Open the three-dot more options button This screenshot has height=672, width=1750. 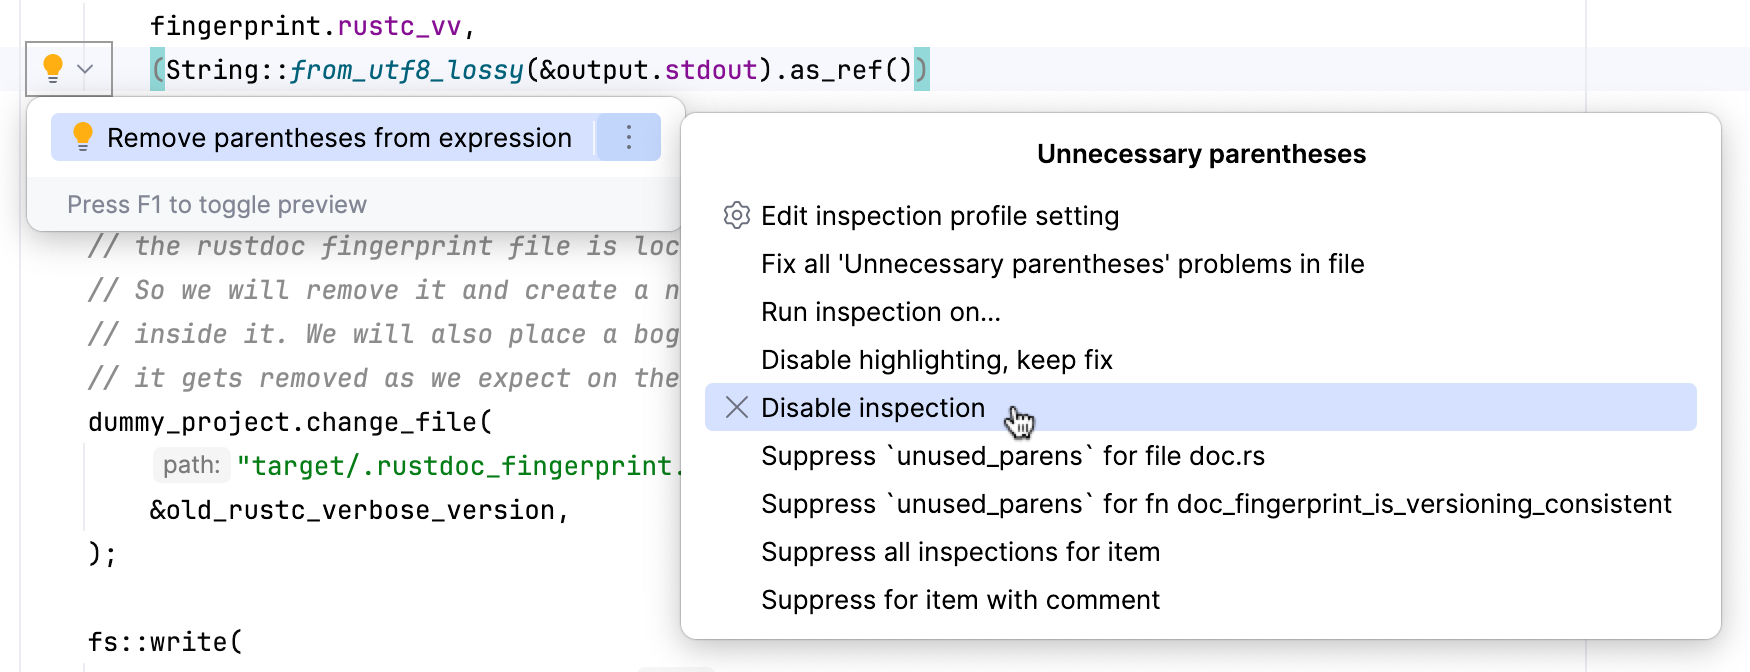click(x=629, y=137)
